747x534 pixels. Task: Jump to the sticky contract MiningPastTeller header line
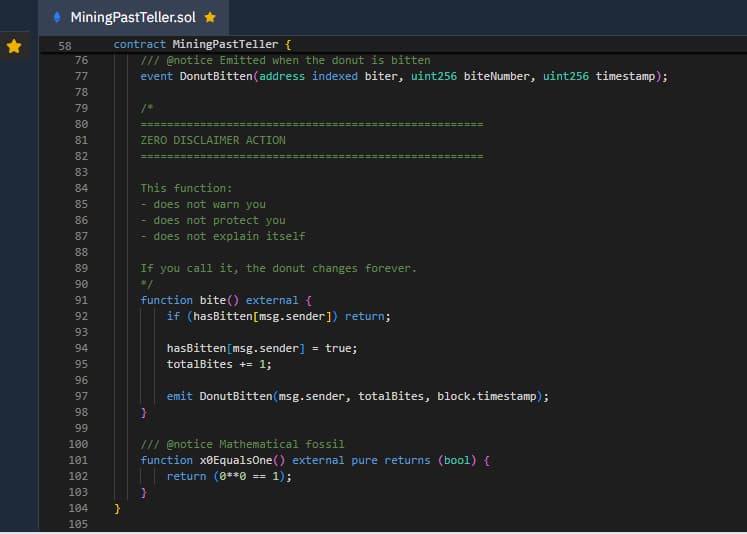coord(202,44)
